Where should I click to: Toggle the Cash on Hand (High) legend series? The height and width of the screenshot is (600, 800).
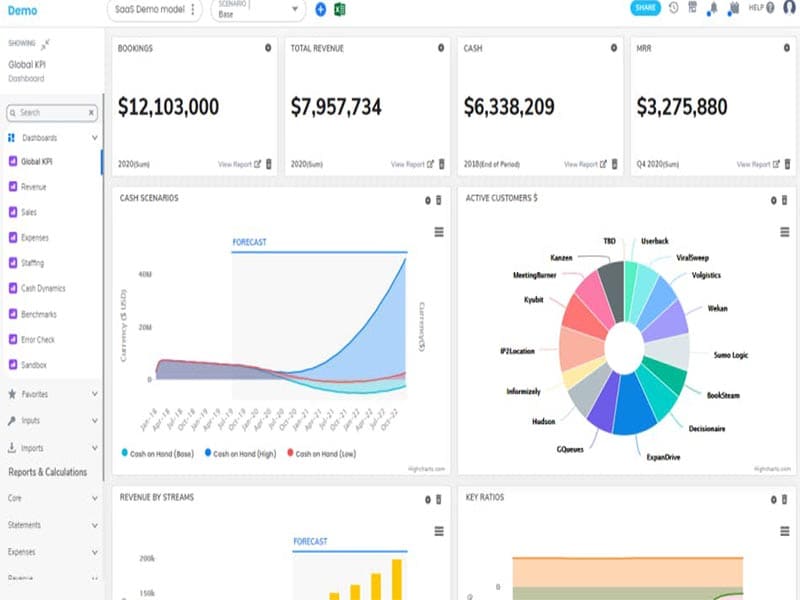tap(240, 454)
